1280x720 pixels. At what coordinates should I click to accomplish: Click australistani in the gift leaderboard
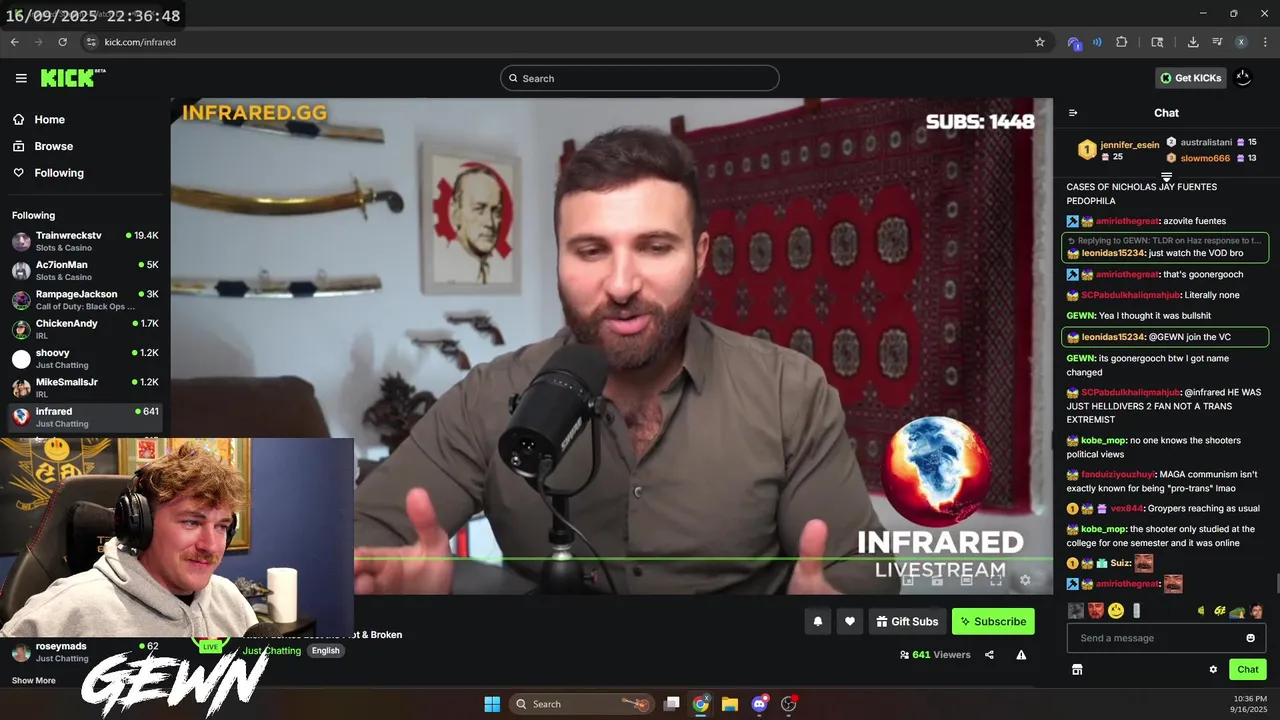point(1212,142)
